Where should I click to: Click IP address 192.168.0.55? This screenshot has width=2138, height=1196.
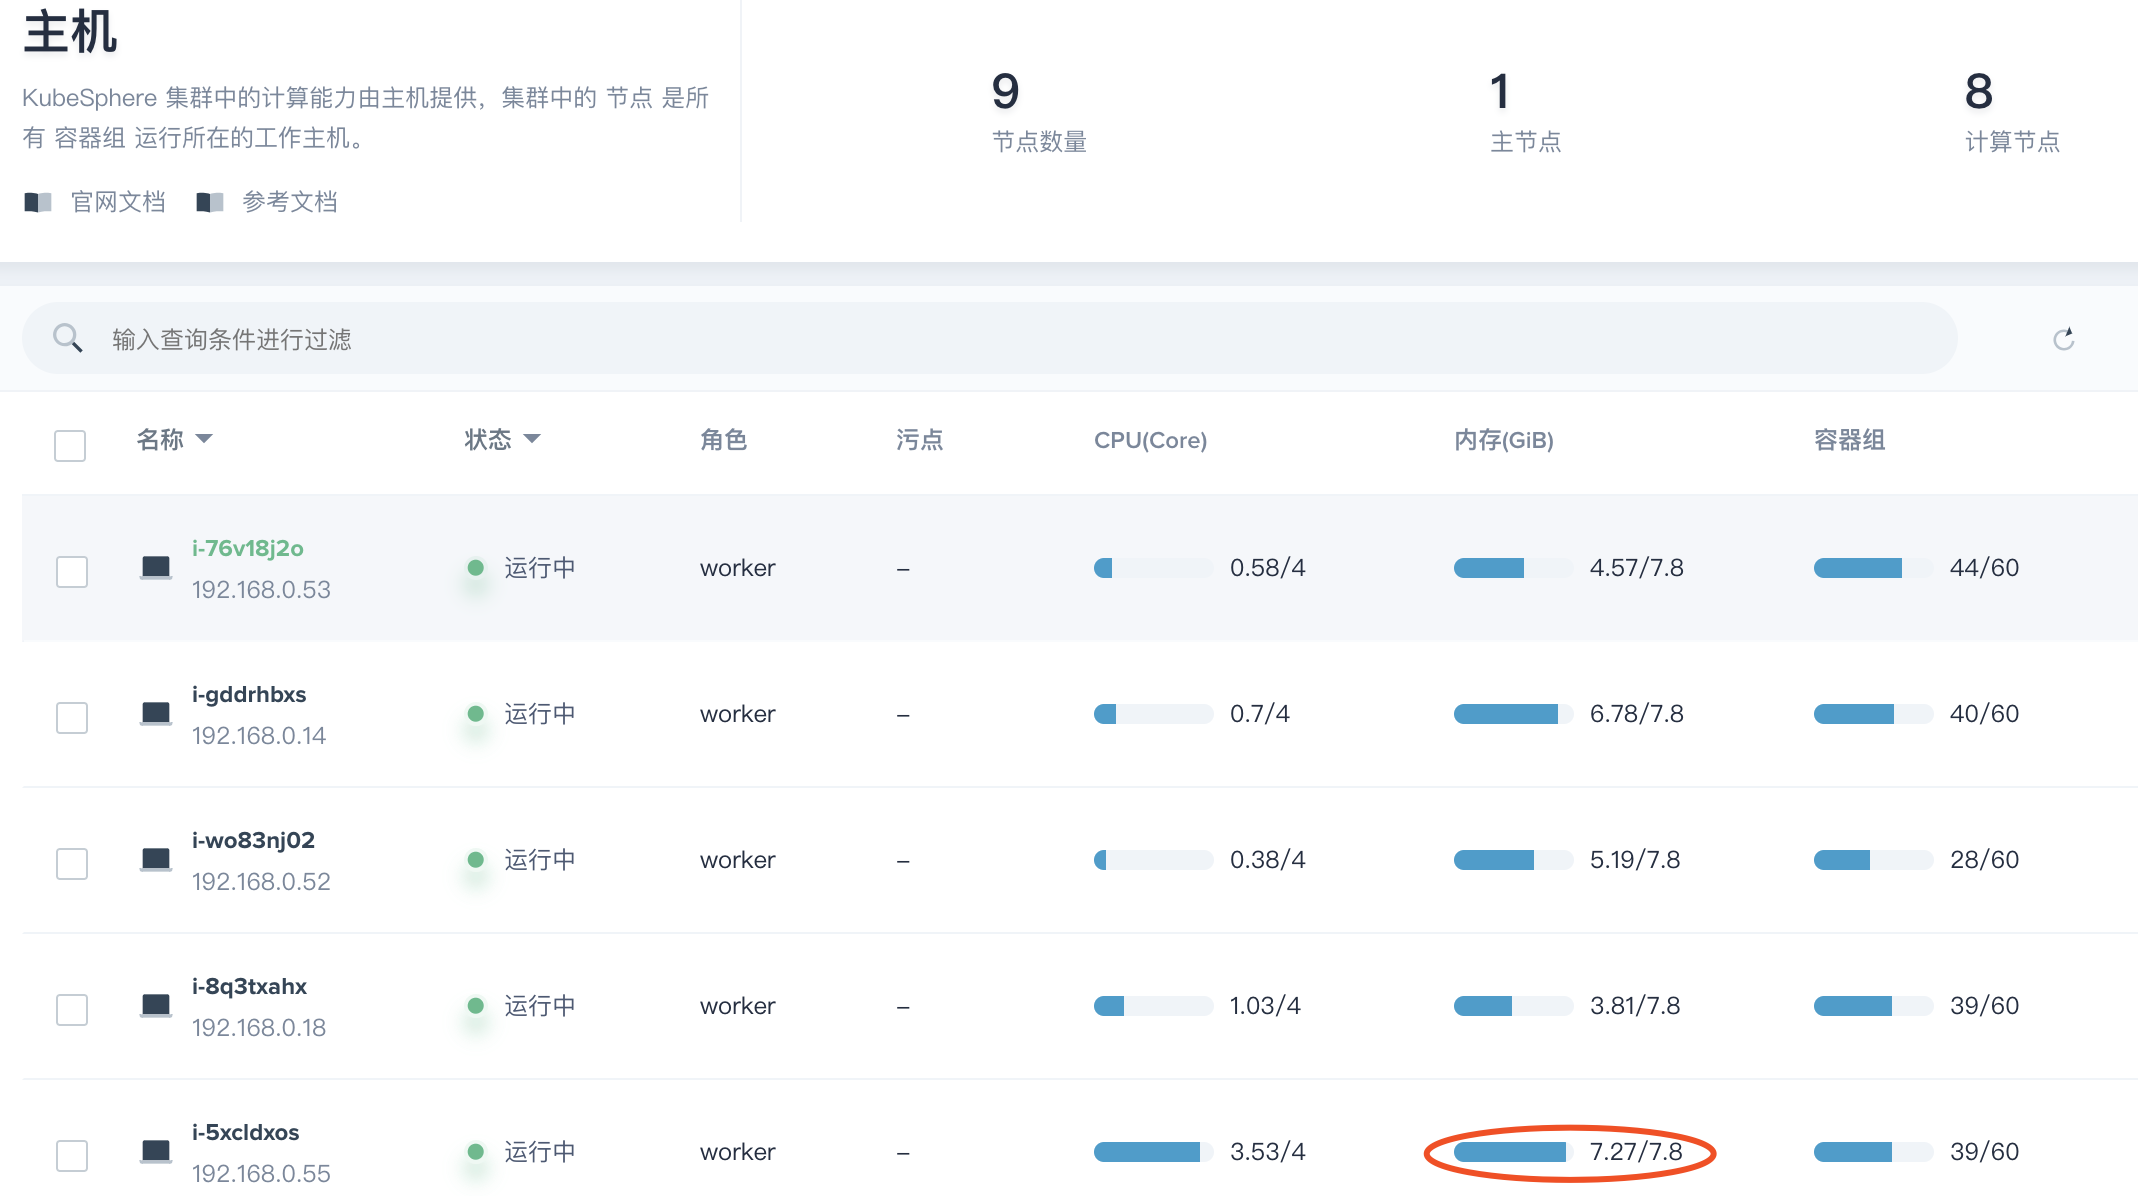click(261, 1174)
